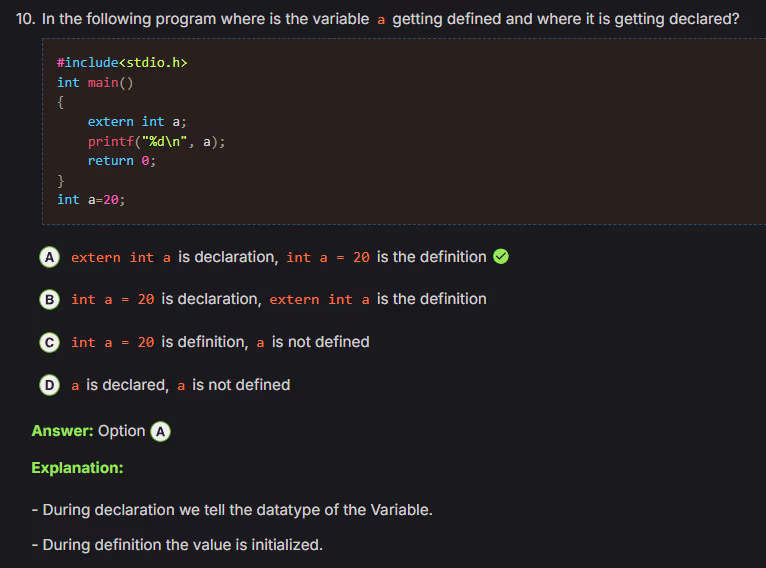Image resolution: width=766 pixels, height=568 pixels.
Task: Click 'During declaration' explanation line
Action: click(x=232, y=510)
